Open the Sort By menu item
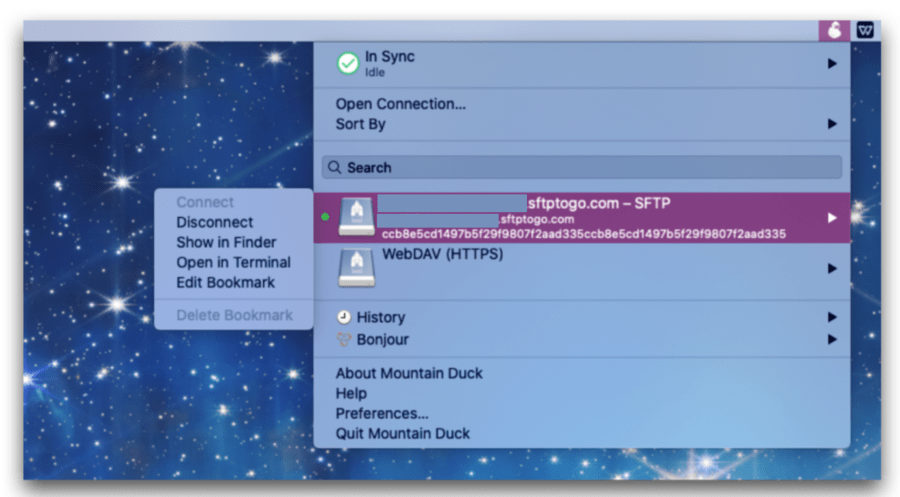 360,124
